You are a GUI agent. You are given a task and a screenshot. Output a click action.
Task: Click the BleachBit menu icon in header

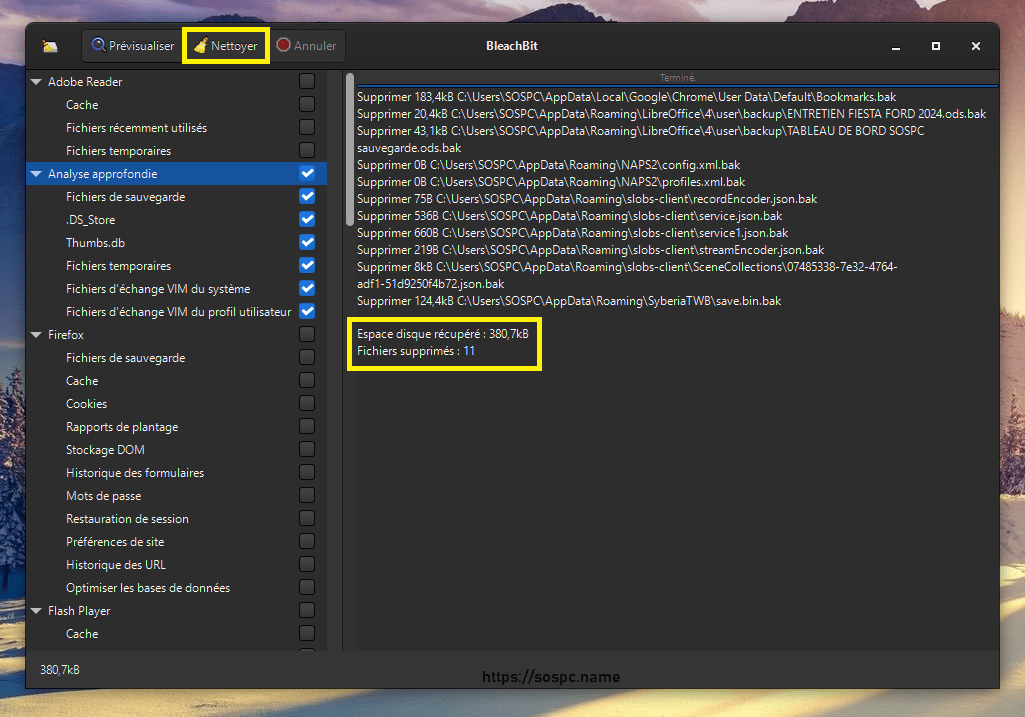coord(50,46)
